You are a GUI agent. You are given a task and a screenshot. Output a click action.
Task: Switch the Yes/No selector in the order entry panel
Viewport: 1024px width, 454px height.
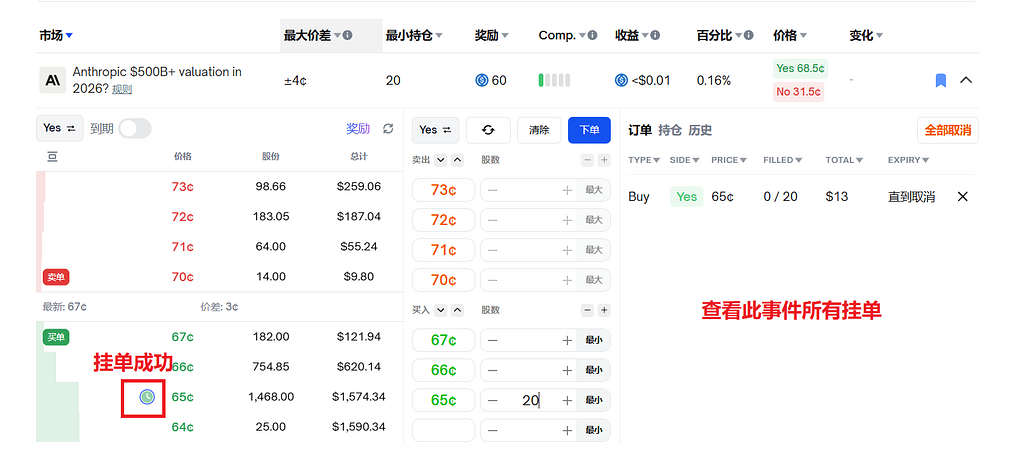click(435, 130)
